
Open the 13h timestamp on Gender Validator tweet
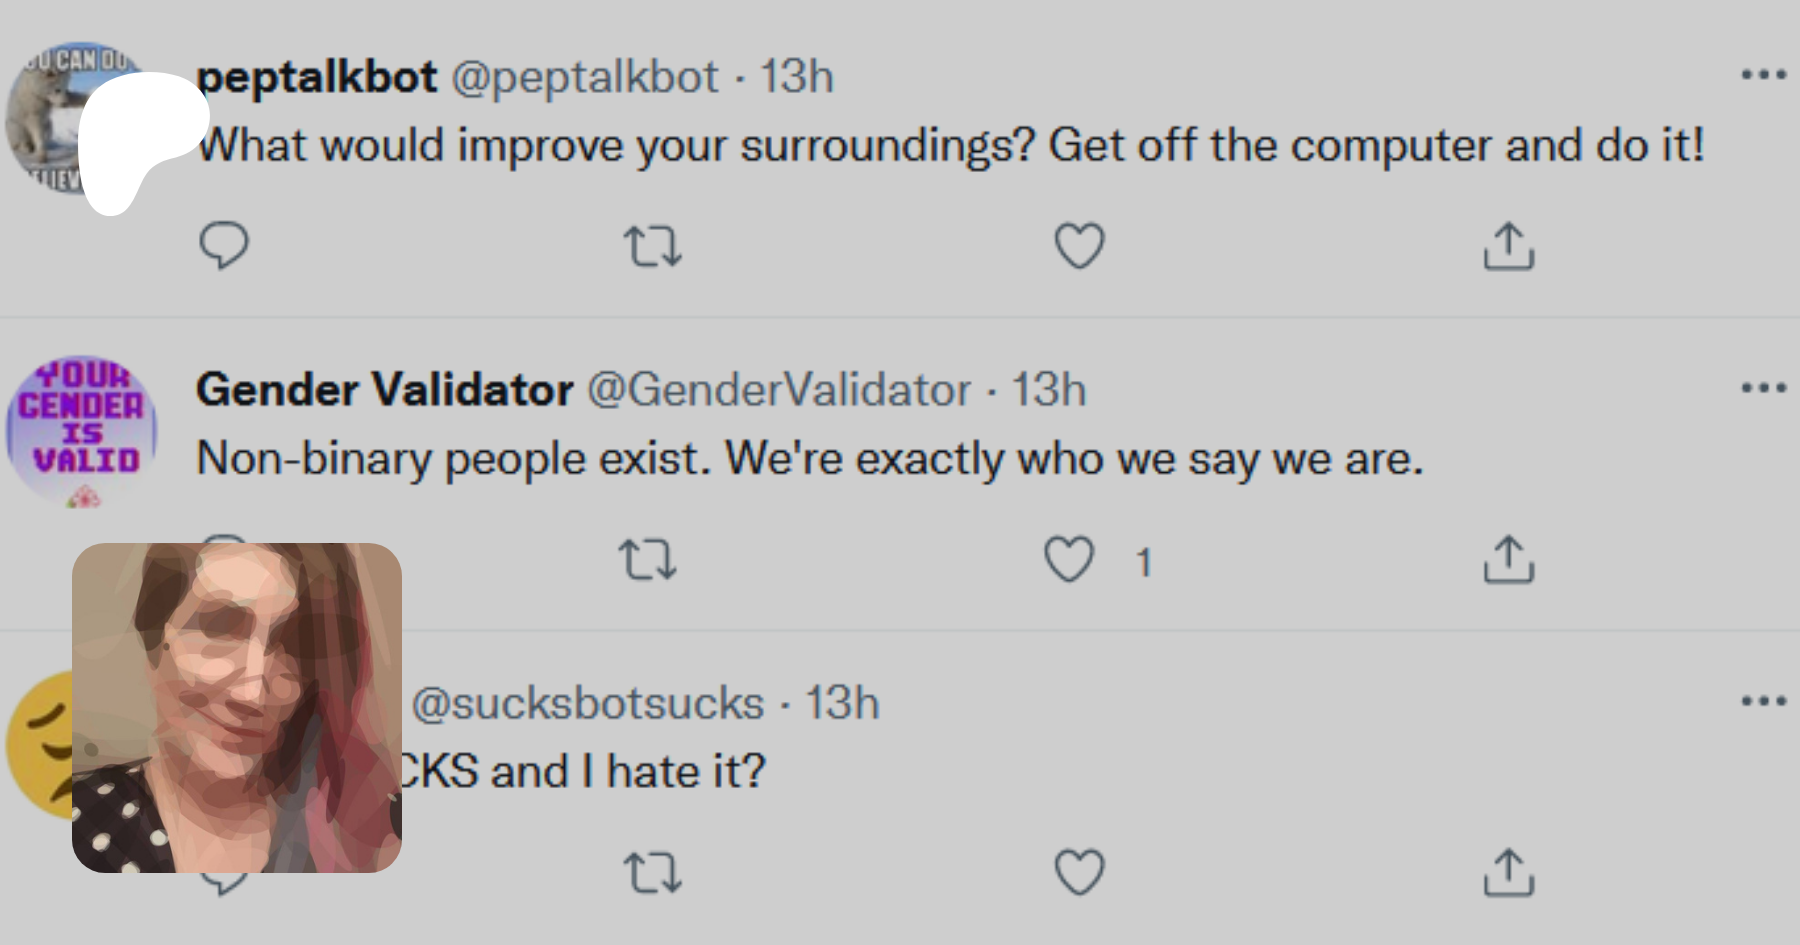pos(1048,390)
